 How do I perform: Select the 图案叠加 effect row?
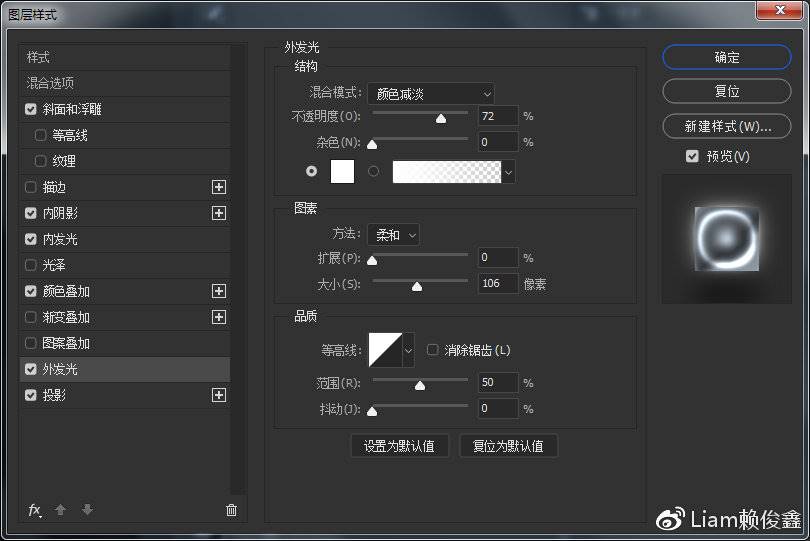click(x=125, y=343)
